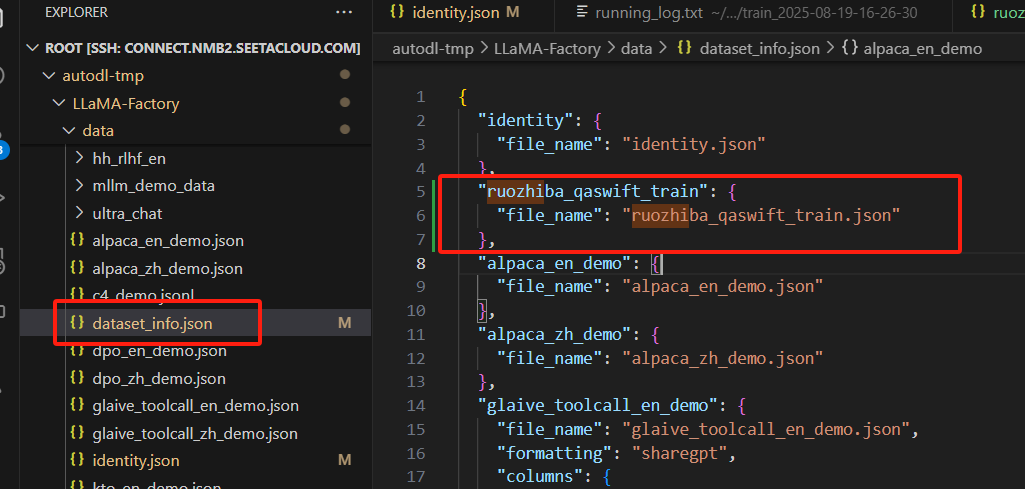Open alpaca_zh_demo.json in the explorer
Image resolution: width=1025 pixels, height=489 pixels.
coord(167,269)
